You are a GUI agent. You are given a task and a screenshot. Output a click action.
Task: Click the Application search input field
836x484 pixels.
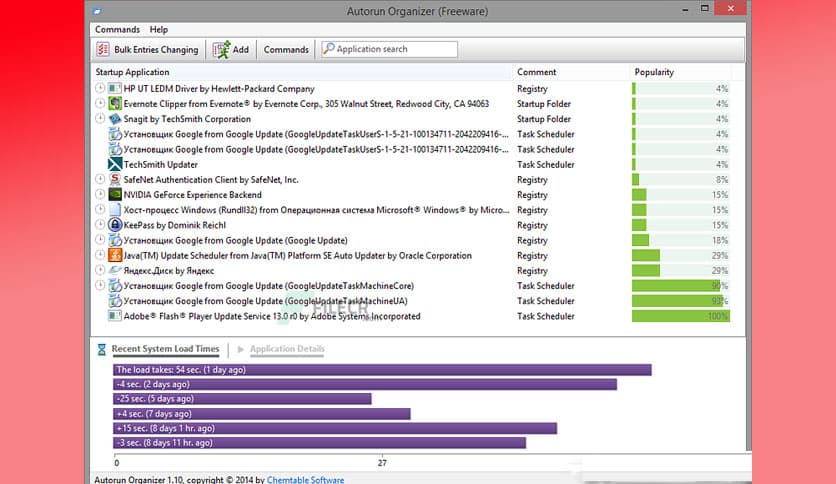tap(389, 49)
